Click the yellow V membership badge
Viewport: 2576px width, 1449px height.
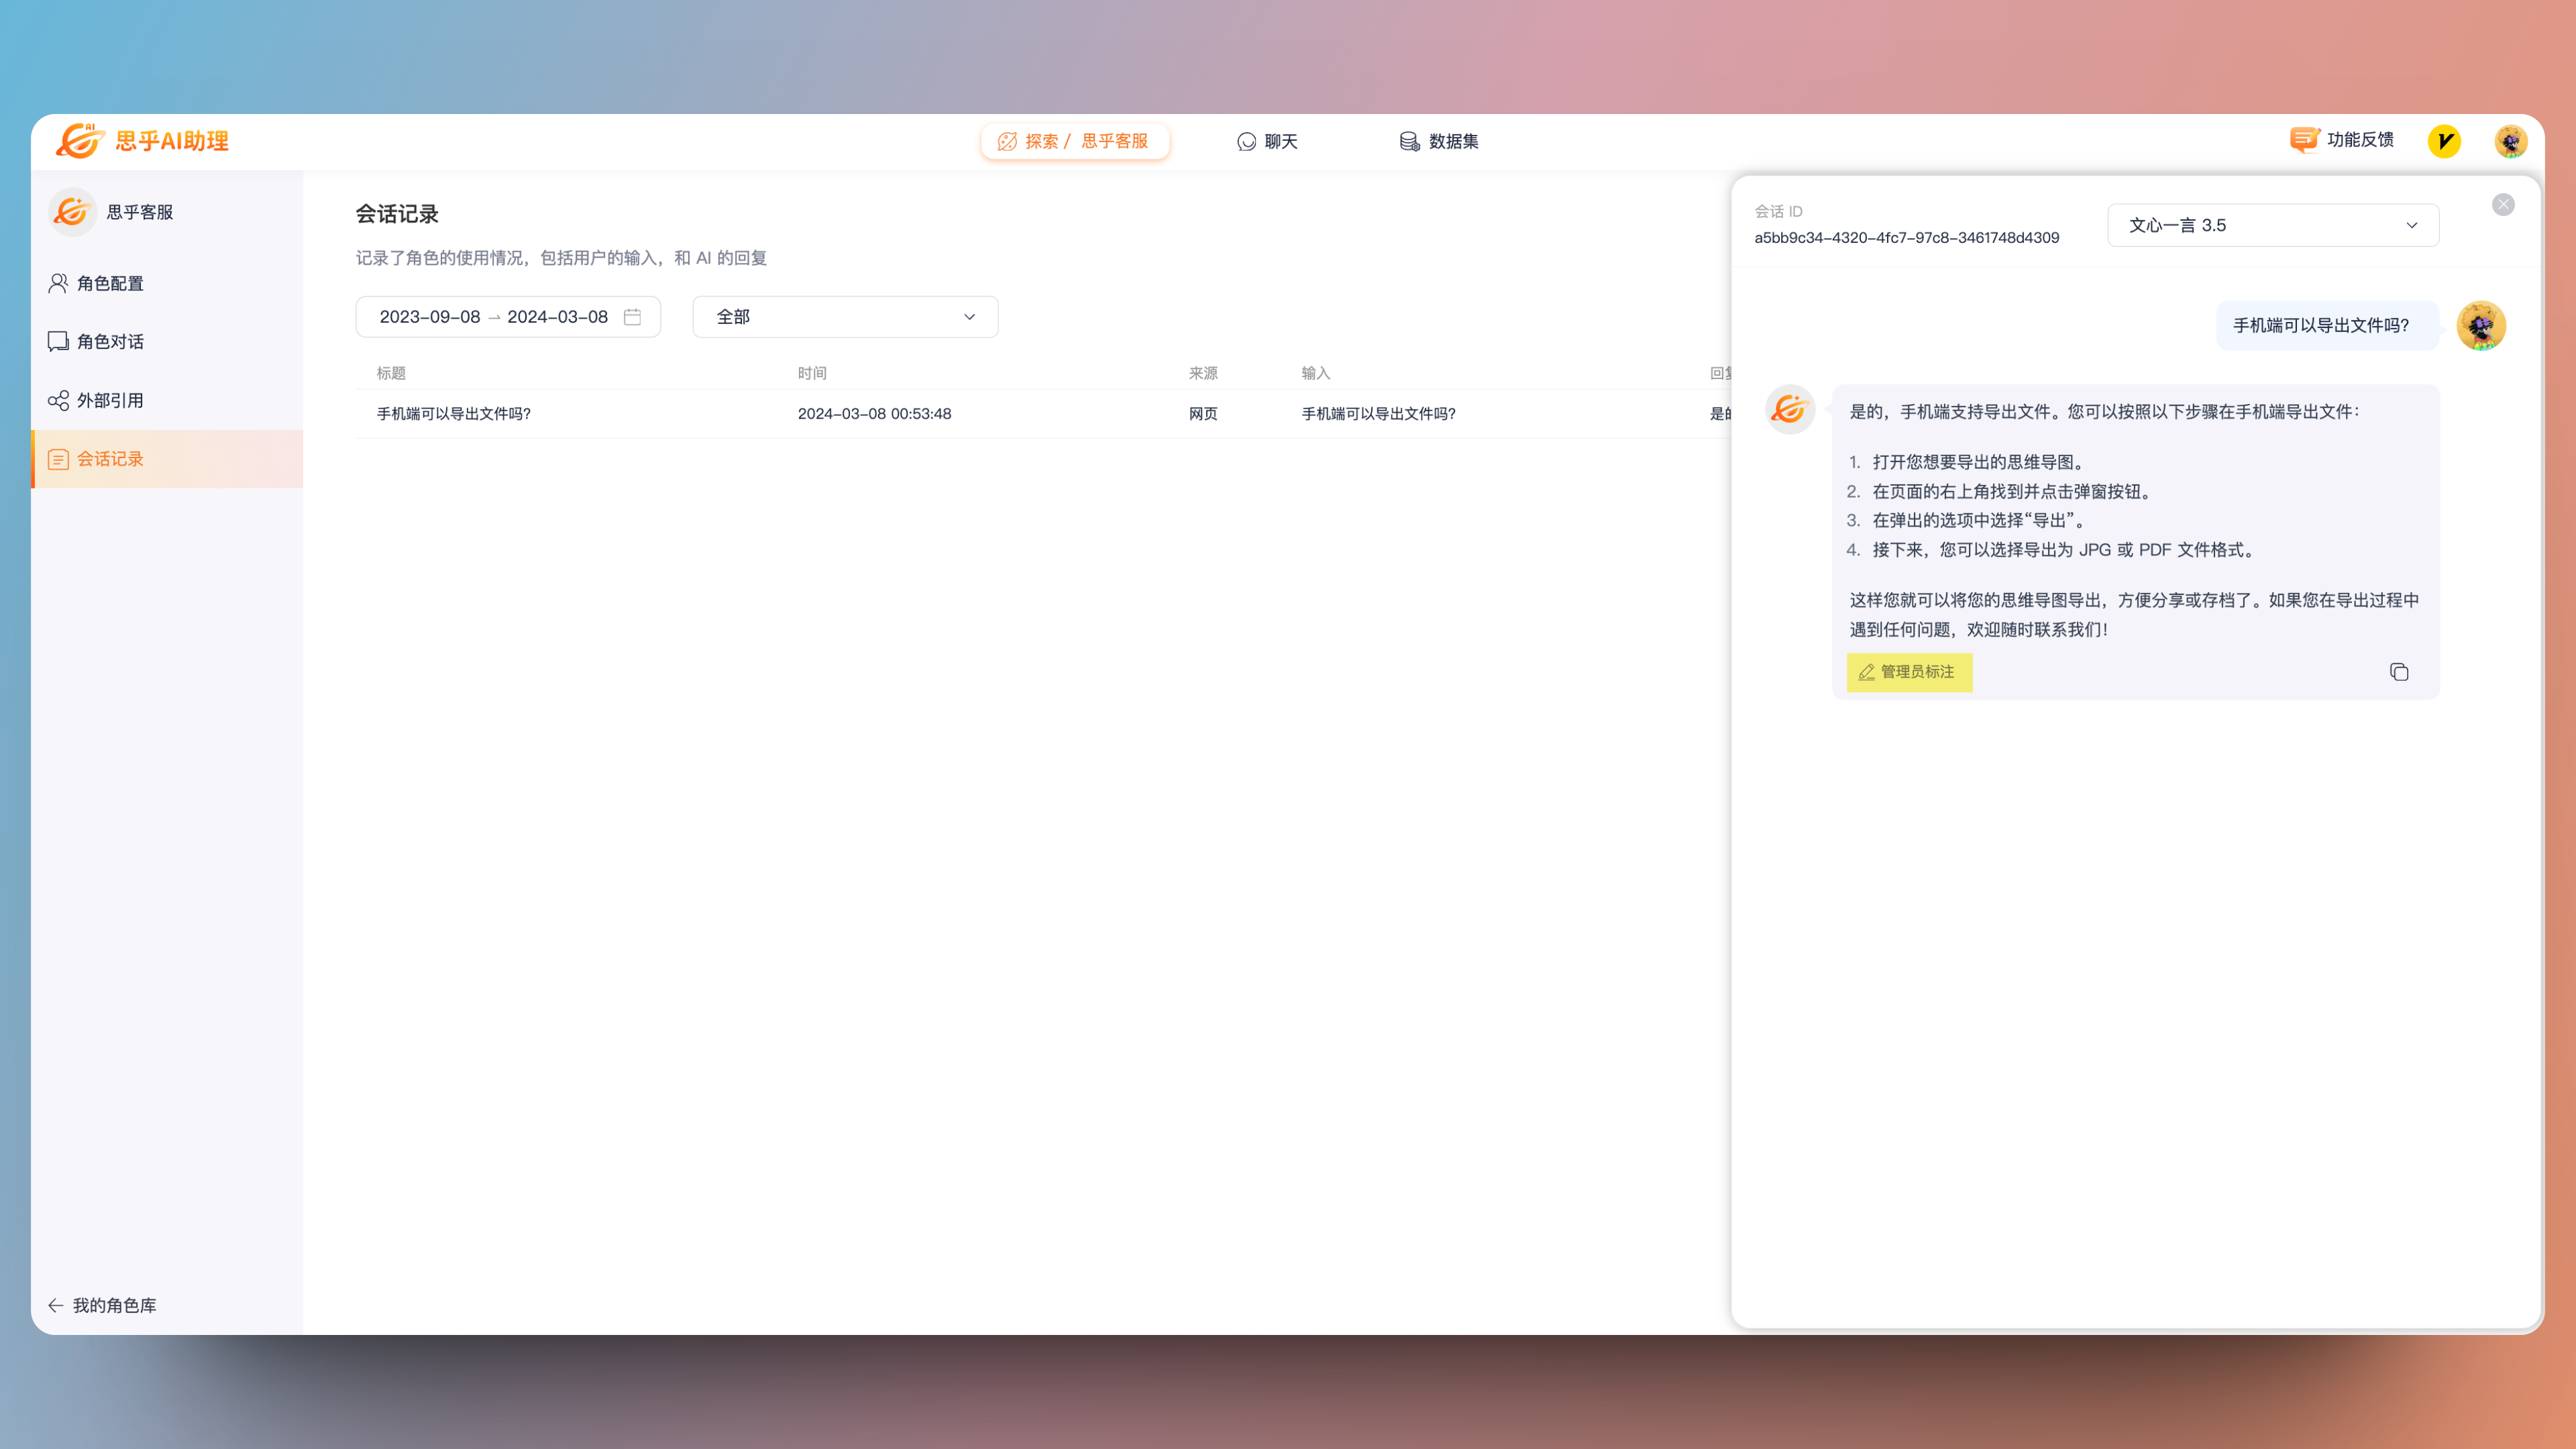(2444, 141)
